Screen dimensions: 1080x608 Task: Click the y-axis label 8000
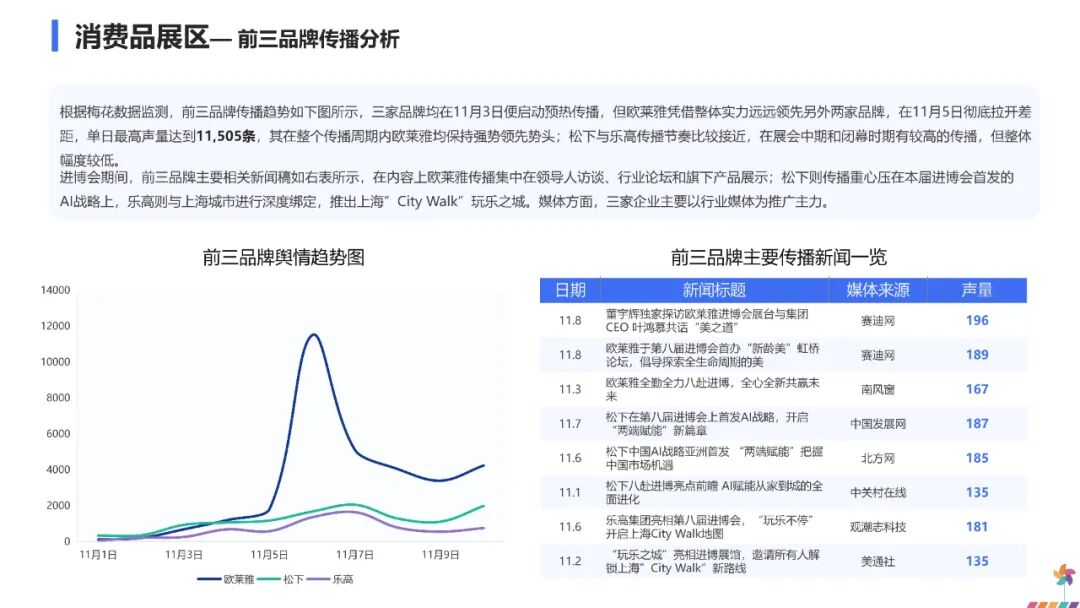click(x=58, y=397)
